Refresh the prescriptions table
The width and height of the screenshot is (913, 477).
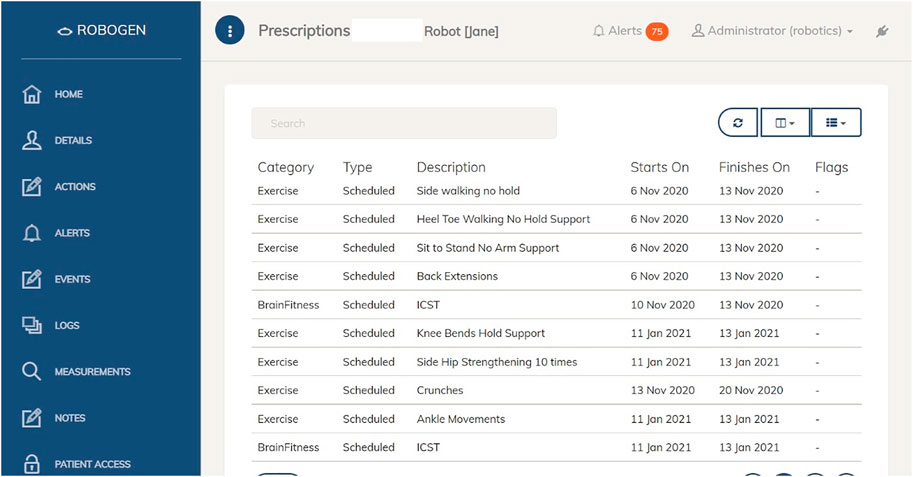click(738, 123)
